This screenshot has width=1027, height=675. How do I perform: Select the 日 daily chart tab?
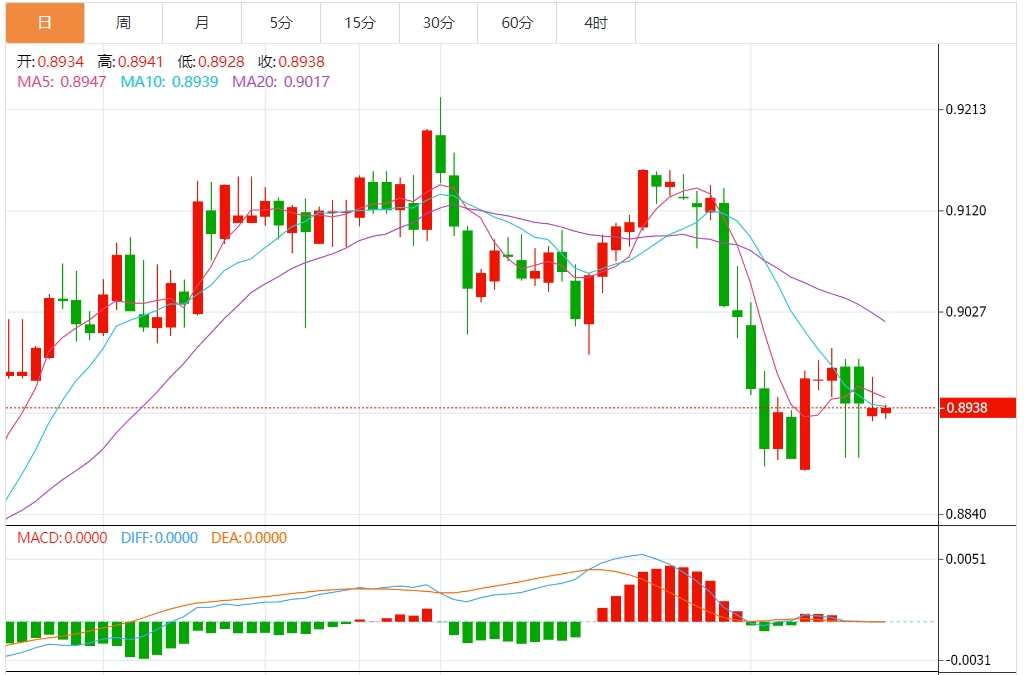pos(45,23)
